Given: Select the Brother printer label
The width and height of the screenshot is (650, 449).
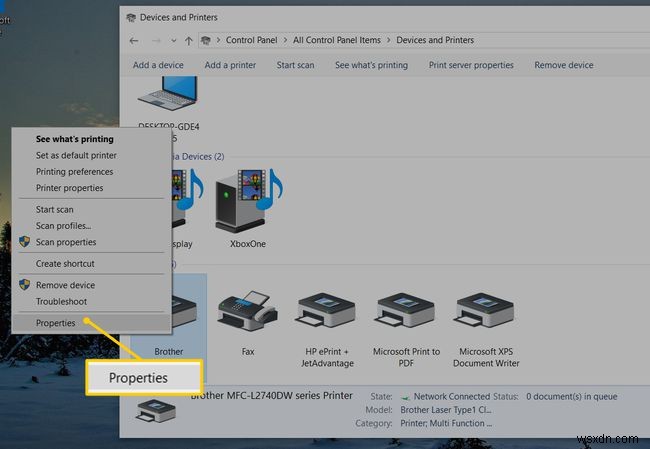Looking at the screenshot, I should (169, 352).
